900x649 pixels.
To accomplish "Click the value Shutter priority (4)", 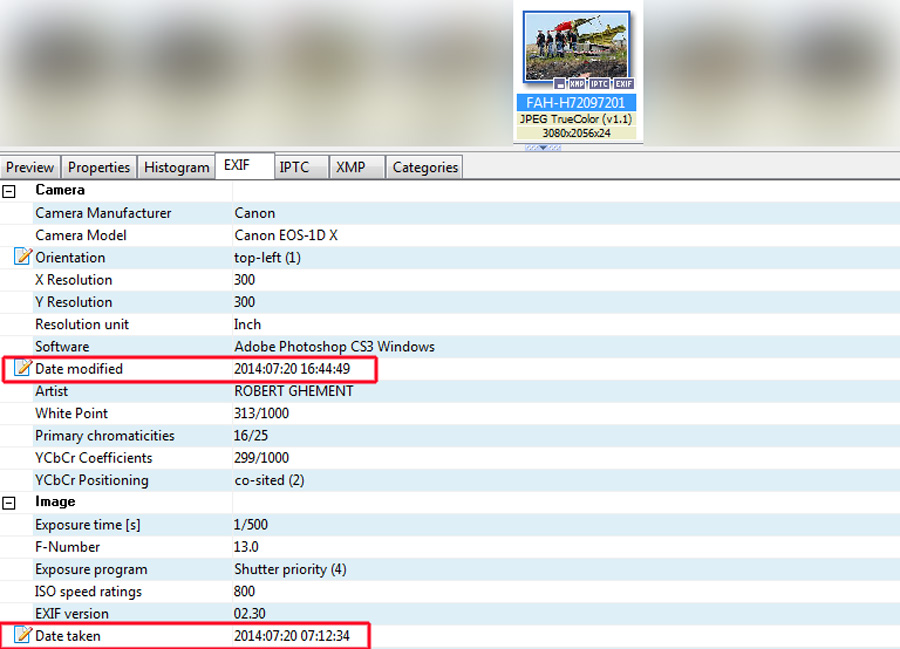I will [x=290, y=570].
